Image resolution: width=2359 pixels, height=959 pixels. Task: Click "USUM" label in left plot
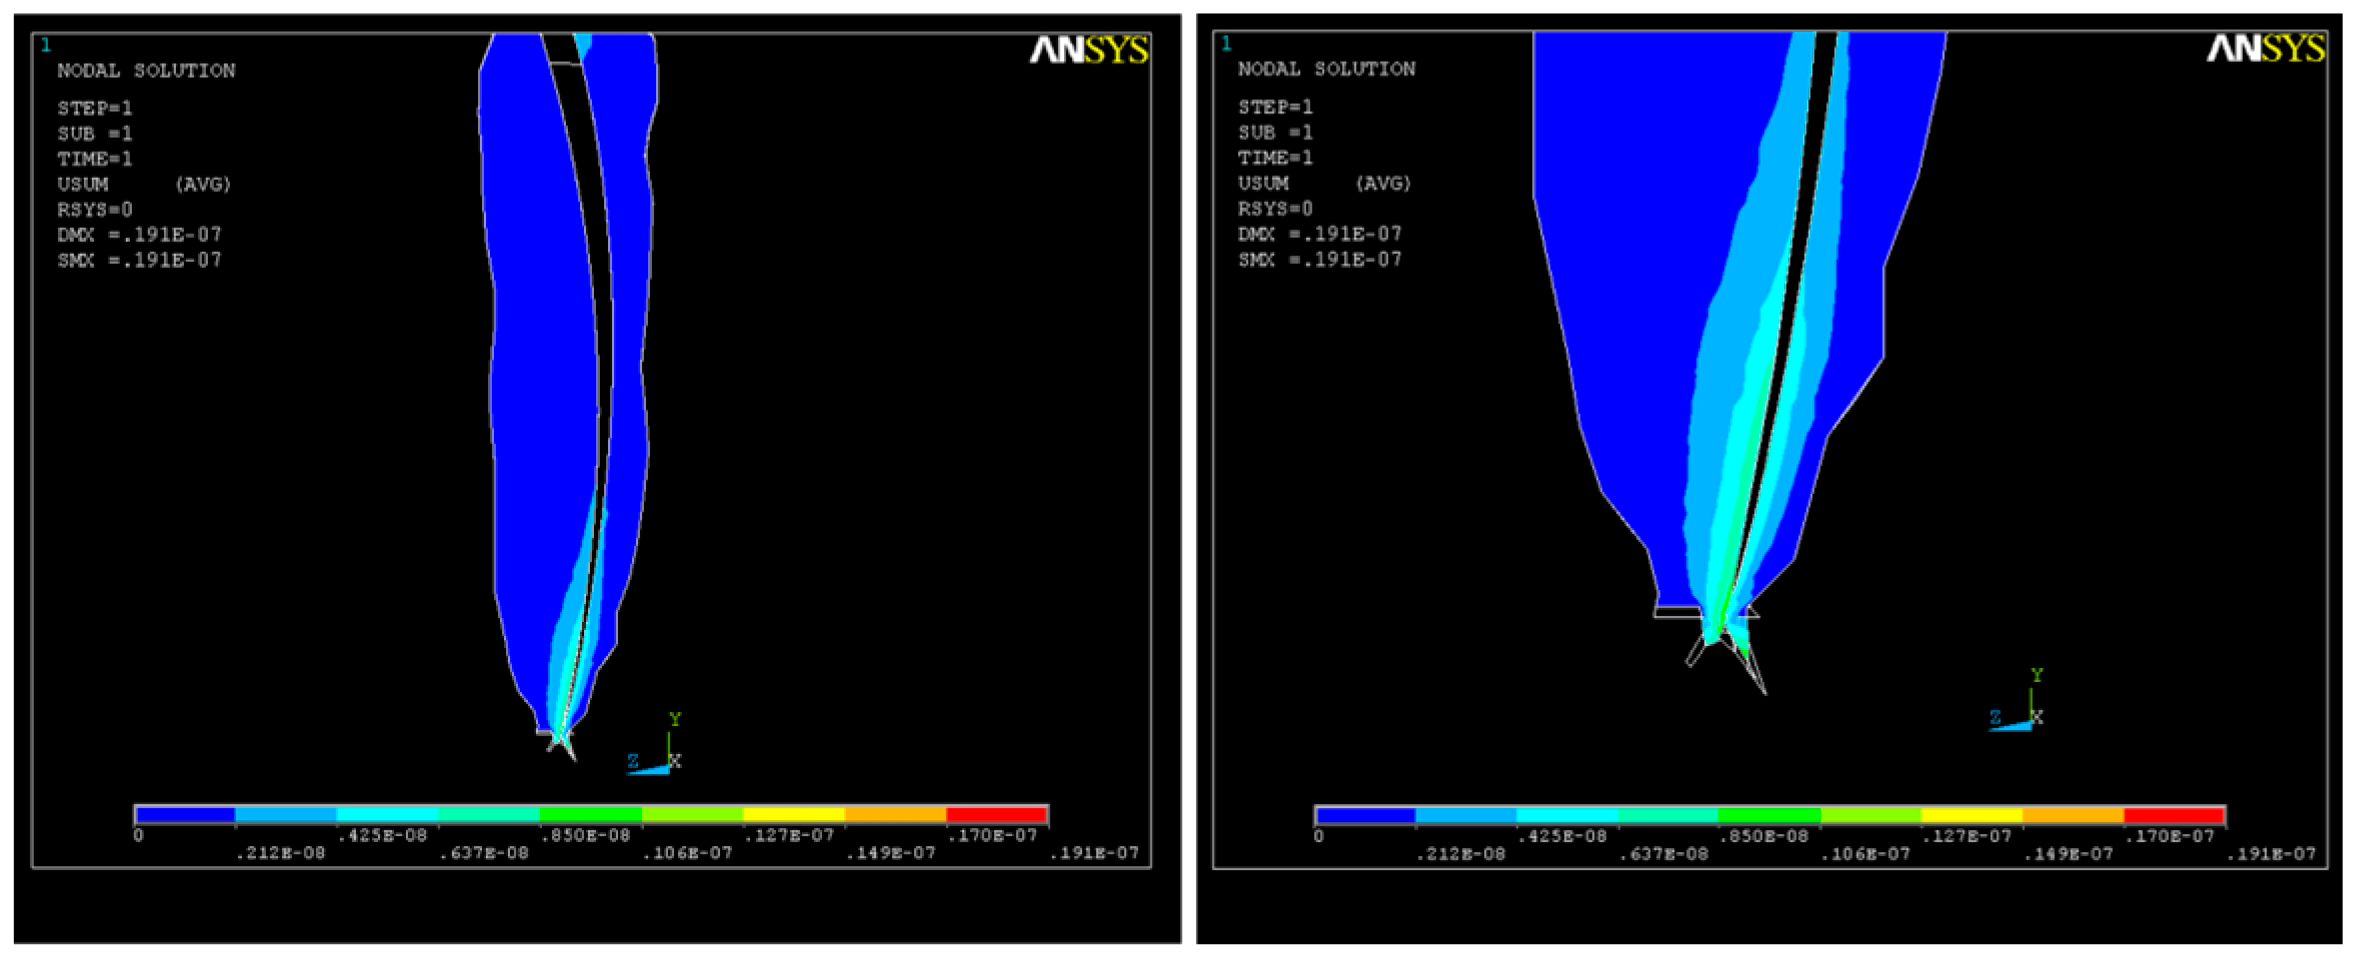point(83,185)
